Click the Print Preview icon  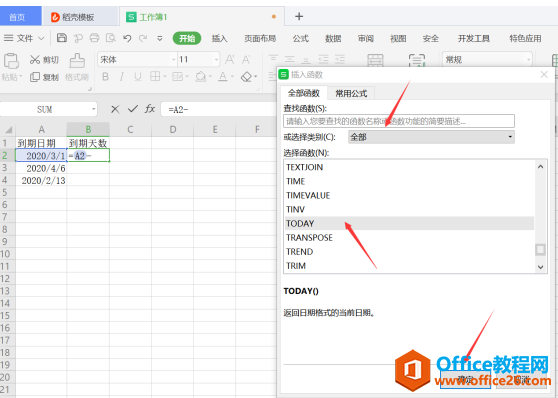[111, 38]
